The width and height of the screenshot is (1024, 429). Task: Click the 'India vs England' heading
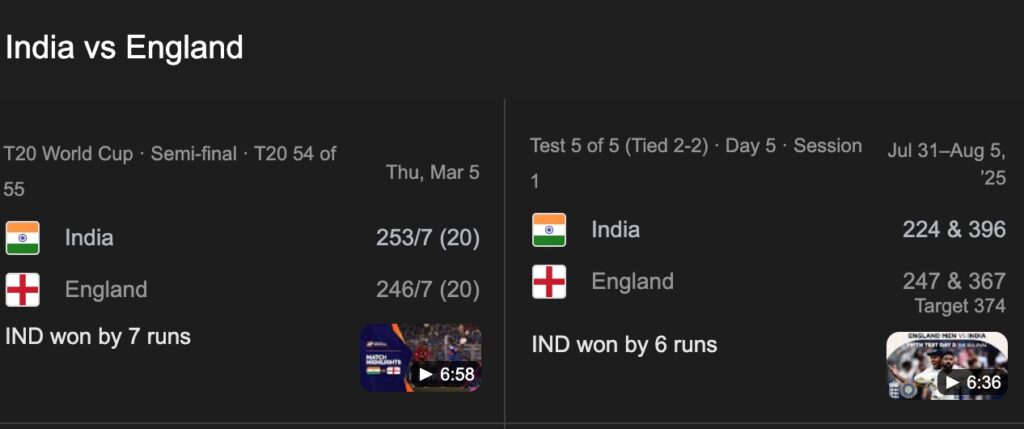(x=124, y=47)
